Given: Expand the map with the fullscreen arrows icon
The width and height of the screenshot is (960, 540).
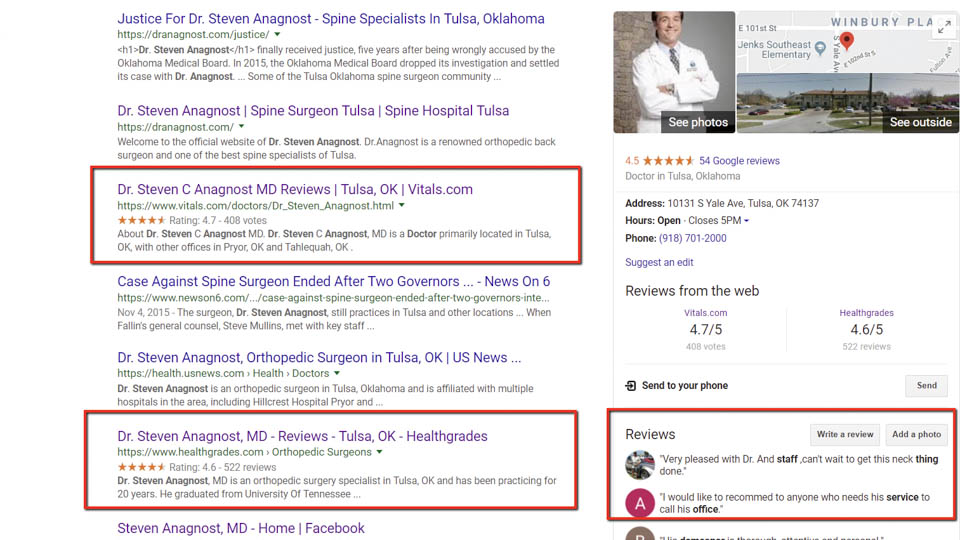Looking at the screenshot, I should pos(945,26).
